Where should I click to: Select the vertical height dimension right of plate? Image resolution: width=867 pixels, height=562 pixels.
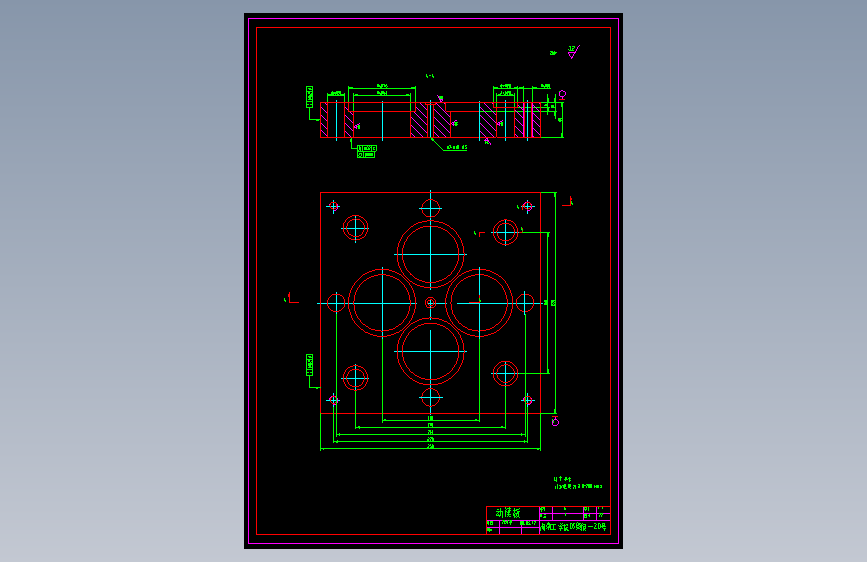pos(553,303)
